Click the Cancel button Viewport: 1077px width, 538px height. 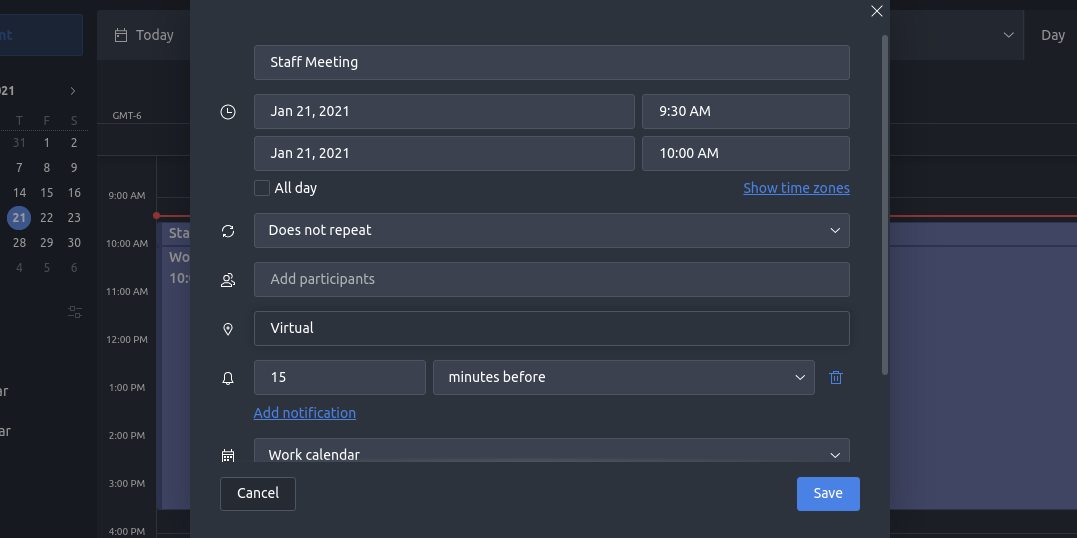tap(258, 493)
